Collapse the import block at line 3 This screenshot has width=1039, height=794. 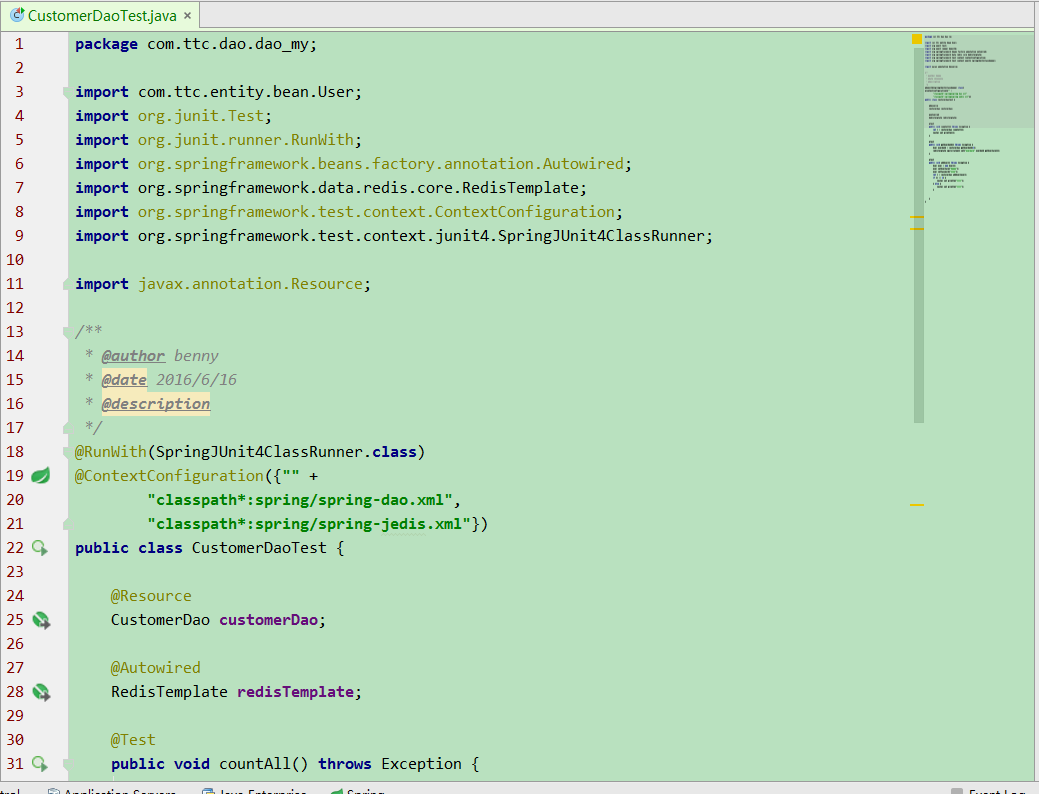click(x=66, y=91)
